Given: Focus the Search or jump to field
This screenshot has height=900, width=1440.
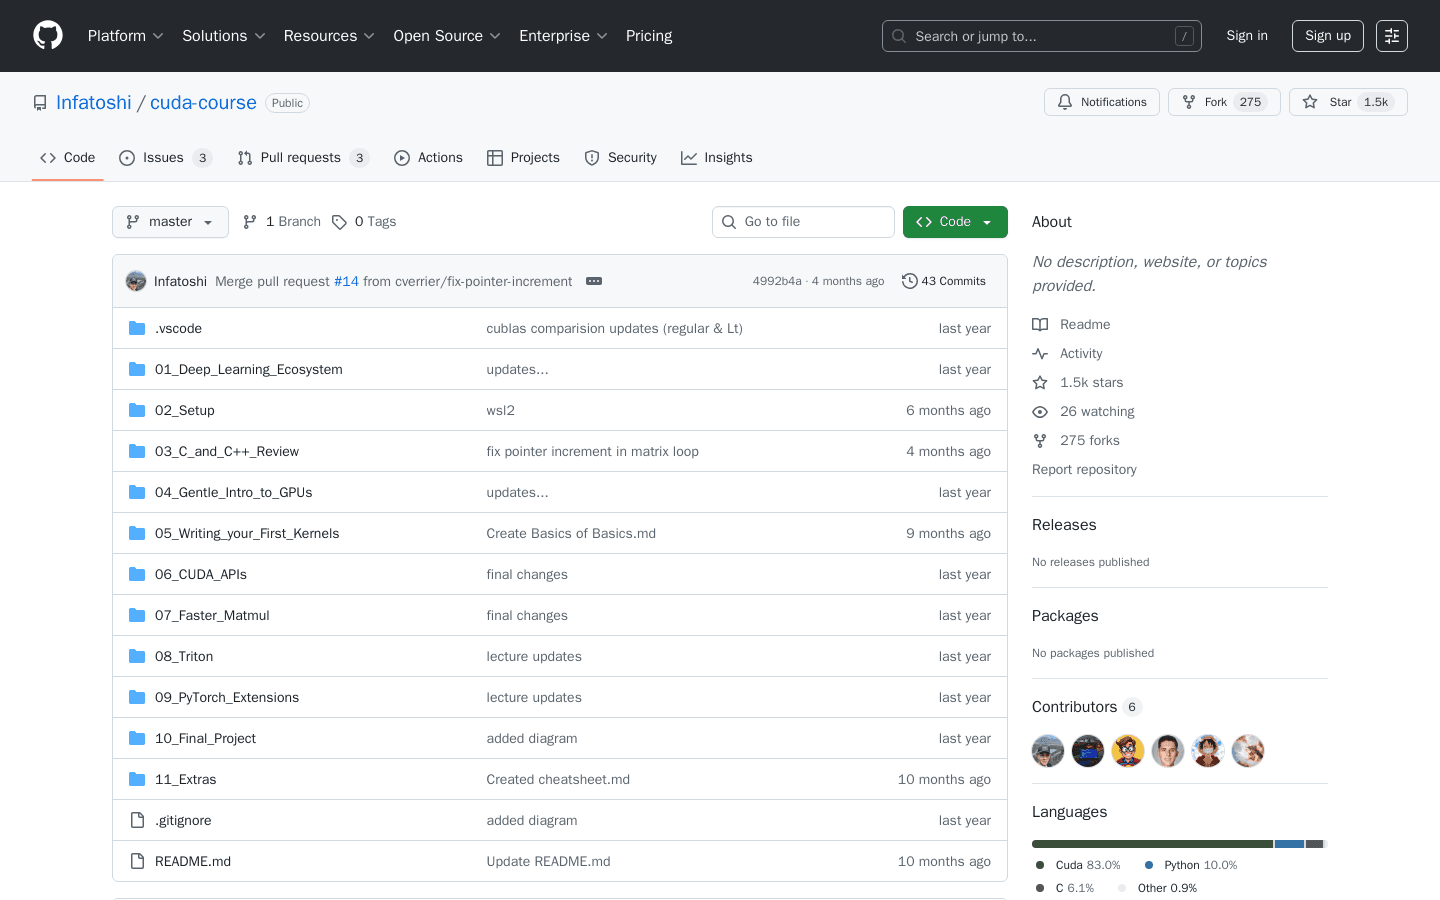Looking at the screenshot, I should coord(1042,36).
